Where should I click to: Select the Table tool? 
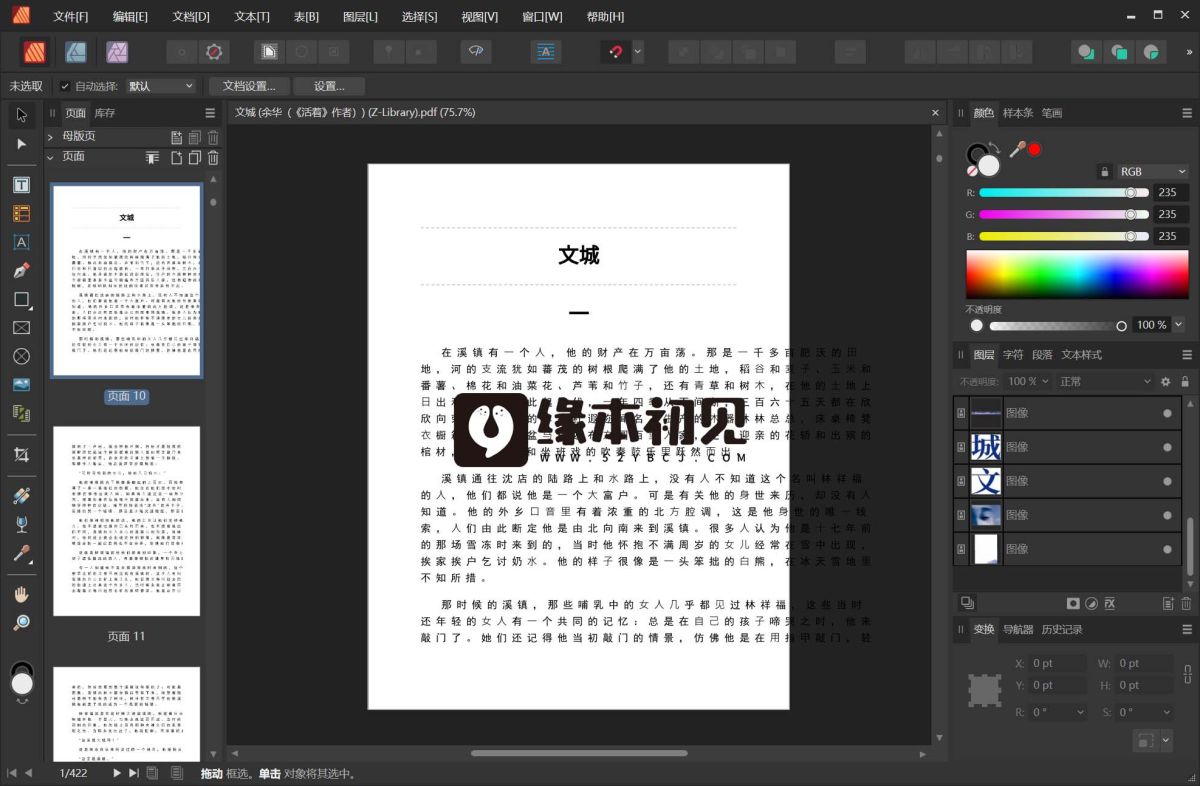point(22,213)
